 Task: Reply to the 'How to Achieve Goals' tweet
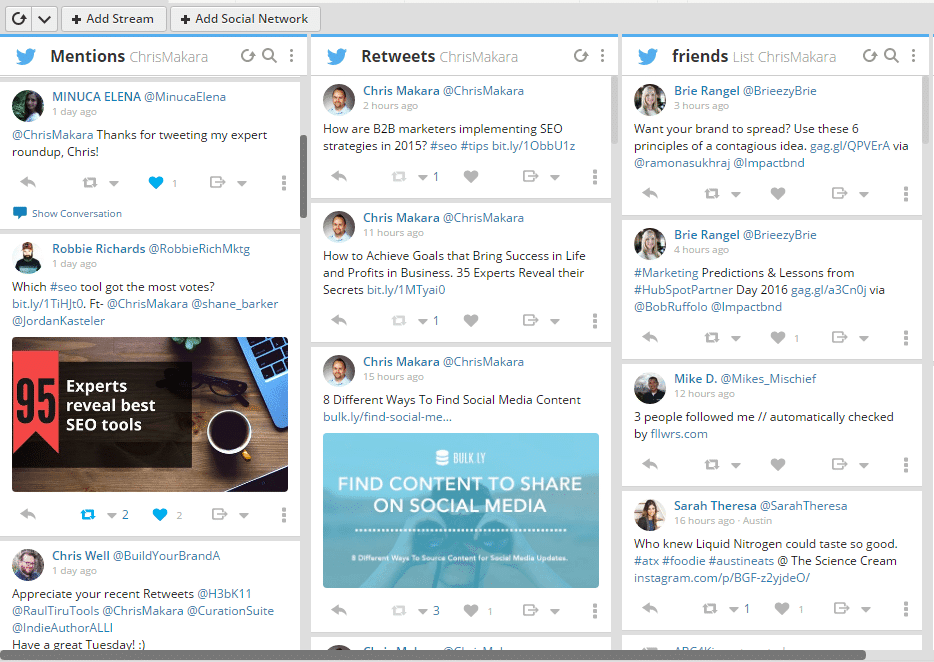pyautogui.click(x=339, y=320)
